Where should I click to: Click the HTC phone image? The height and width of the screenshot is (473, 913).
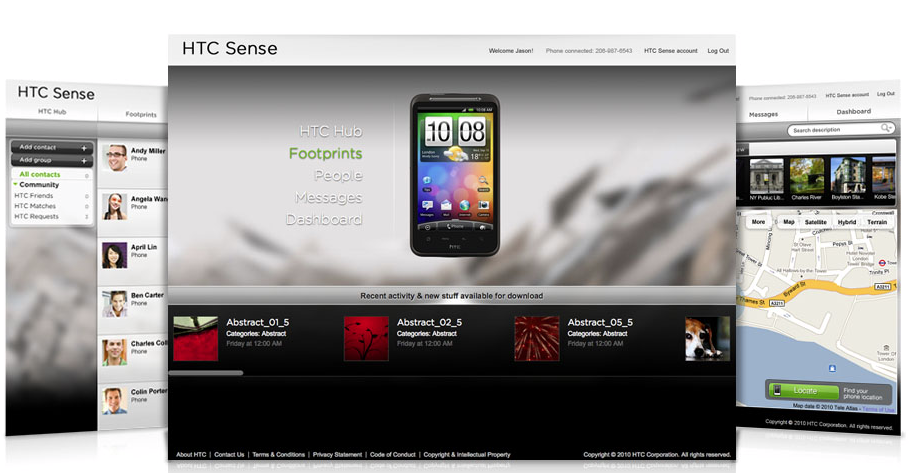[455, 175]
